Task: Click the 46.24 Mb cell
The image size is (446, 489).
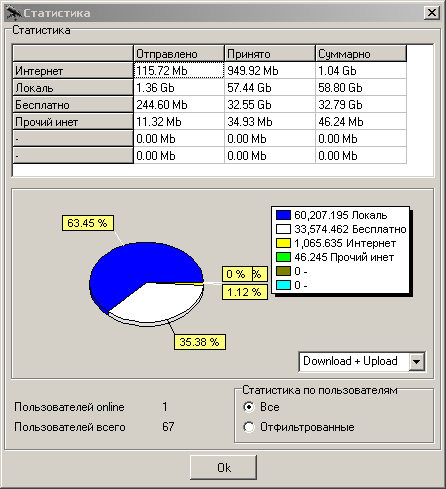Action: tap(361, 121)
